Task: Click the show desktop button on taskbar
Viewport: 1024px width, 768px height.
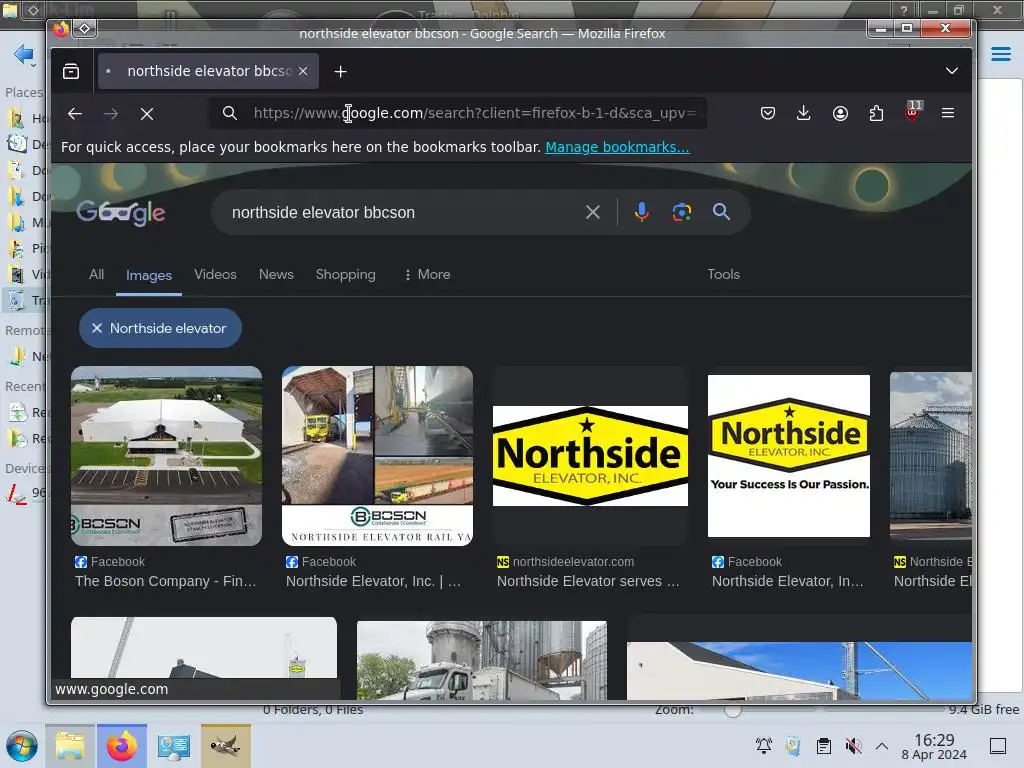Action: [x=998, y=746]
